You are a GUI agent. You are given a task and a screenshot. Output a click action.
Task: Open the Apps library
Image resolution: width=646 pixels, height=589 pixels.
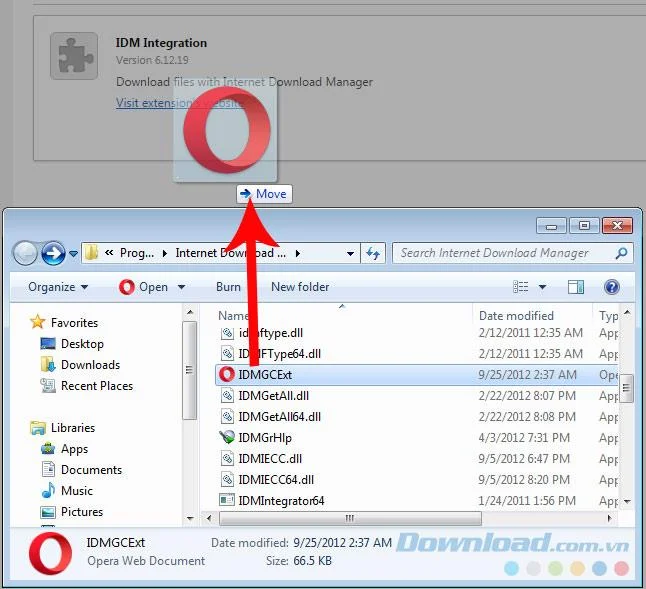pos(74,449)
